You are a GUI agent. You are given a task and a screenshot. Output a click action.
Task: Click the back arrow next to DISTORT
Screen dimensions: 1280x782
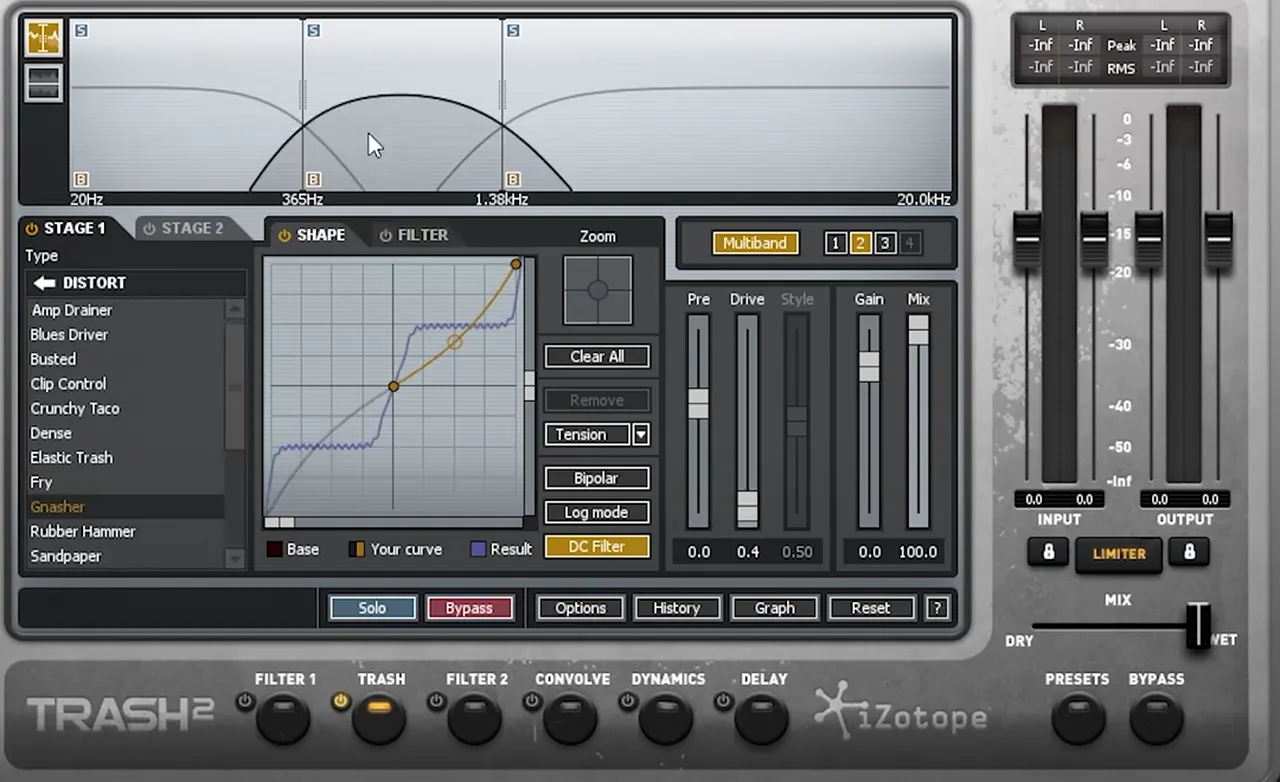pyautogui.click(x=44, y=283)
